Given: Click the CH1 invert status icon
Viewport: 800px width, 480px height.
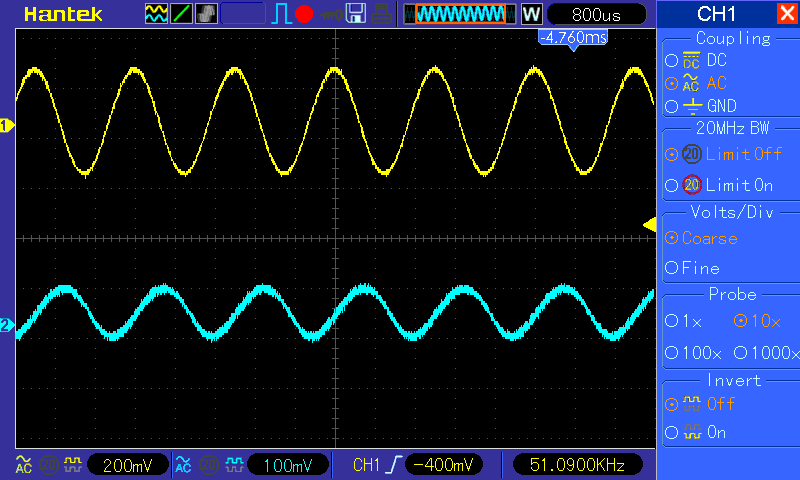Looking at the screenshot, I should (x=73, y=465).
